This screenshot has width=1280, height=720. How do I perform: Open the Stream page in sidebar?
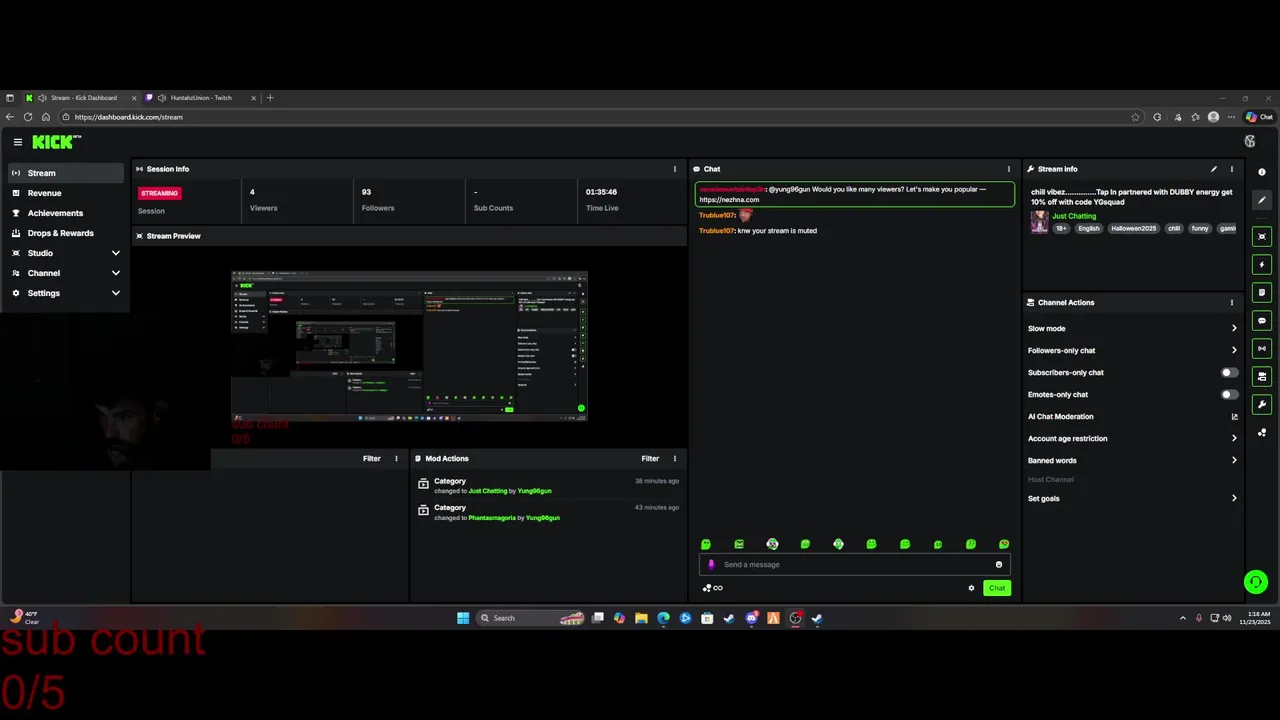pos(66,173)
